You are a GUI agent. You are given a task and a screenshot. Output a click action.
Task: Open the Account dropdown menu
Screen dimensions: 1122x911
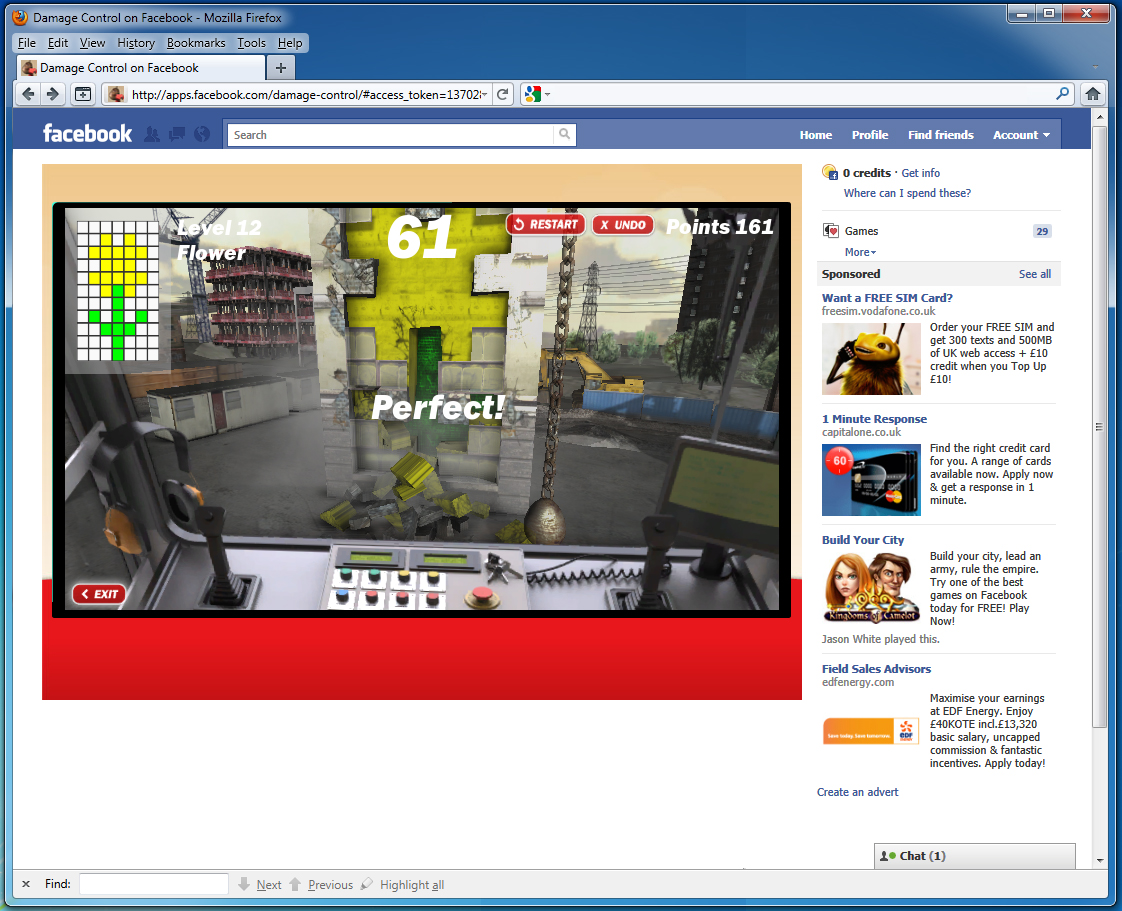click(x=1021, y=135)
